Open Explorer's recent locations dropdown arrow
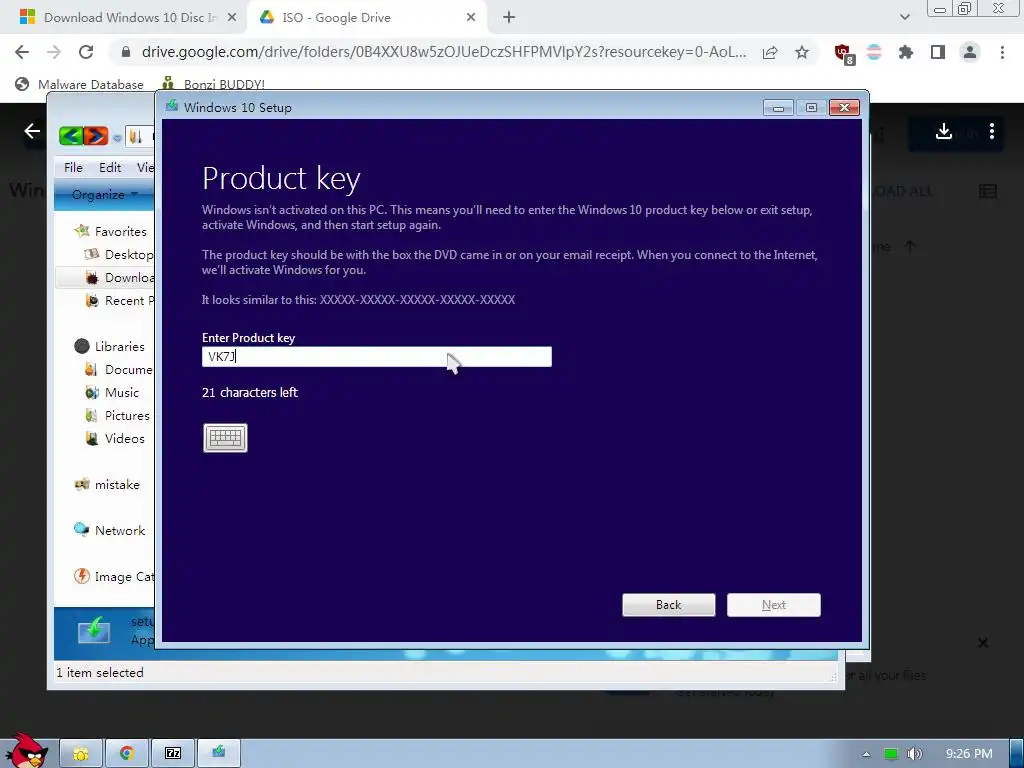 pyautogui.click(x=117, y=138)
